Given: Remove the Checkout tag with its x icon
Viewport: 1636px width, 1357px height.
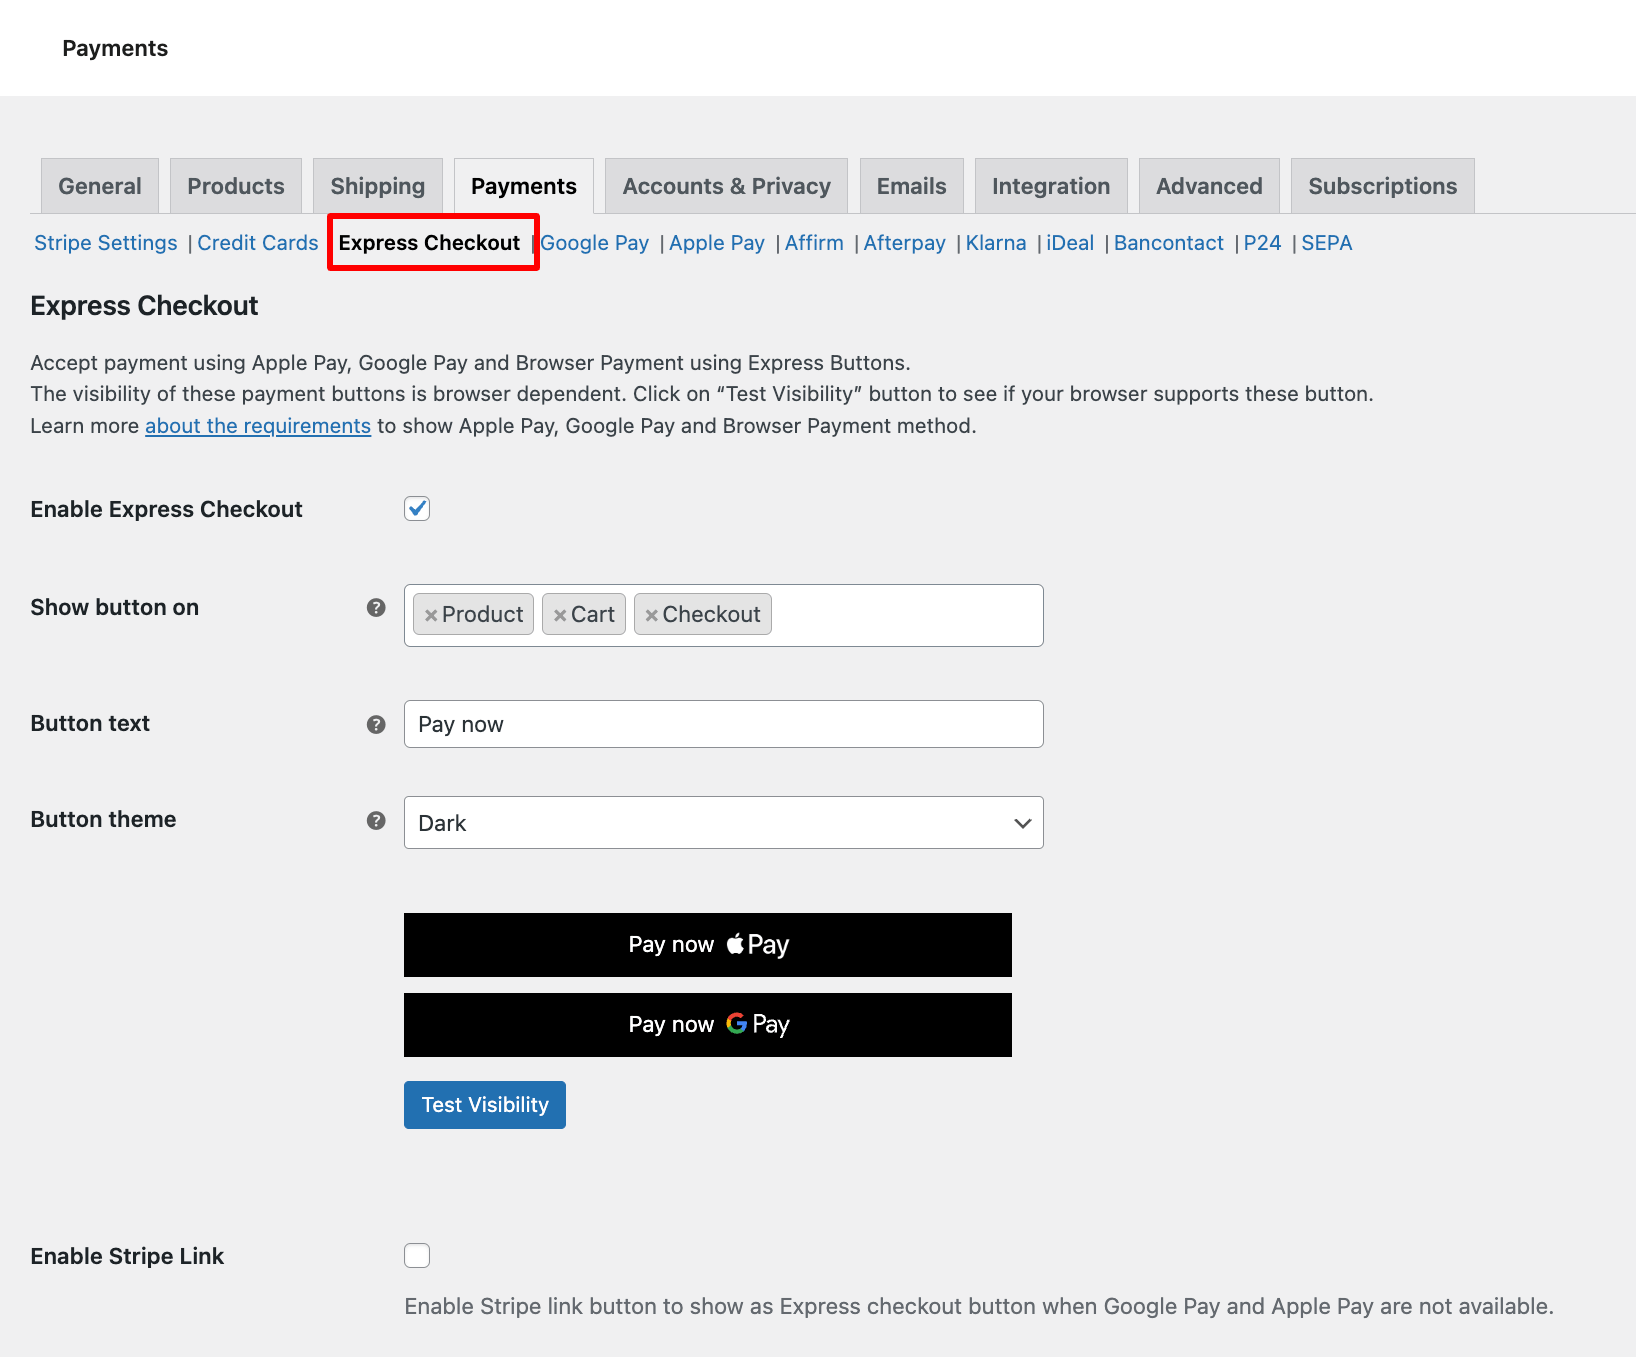Looking at the screenshot, I should click(x=651, y=616).
